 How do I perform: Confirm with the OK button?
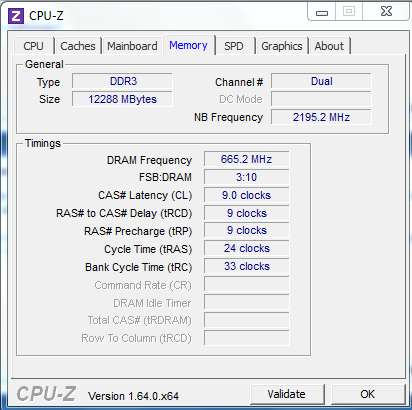[368, 394]
